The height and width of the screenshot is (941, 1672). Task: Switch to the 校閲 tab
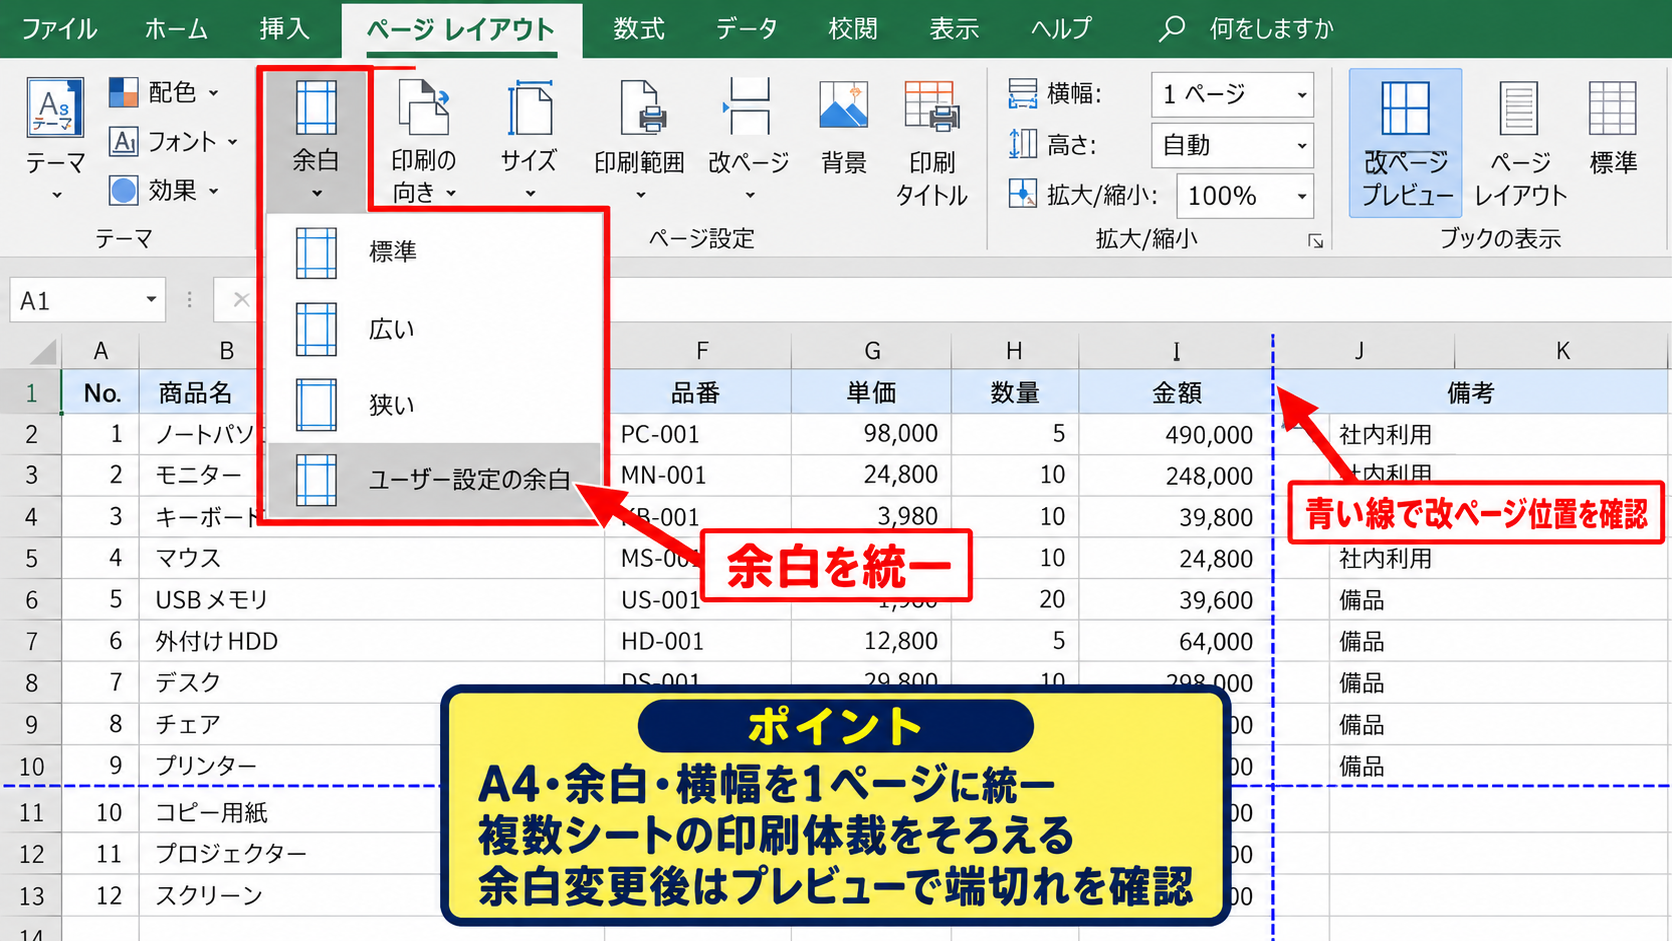pos(853,29)
